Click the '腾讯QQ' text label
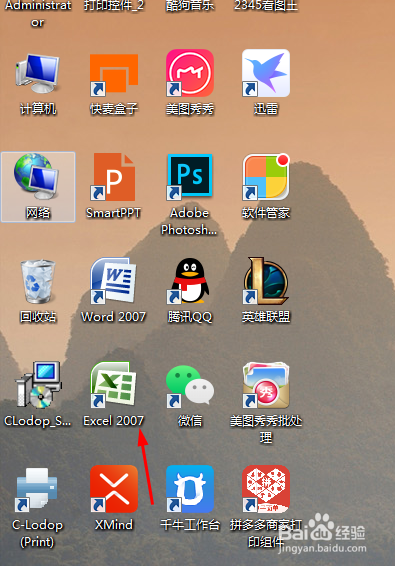 pyautogui.click(x=190, y=317)
